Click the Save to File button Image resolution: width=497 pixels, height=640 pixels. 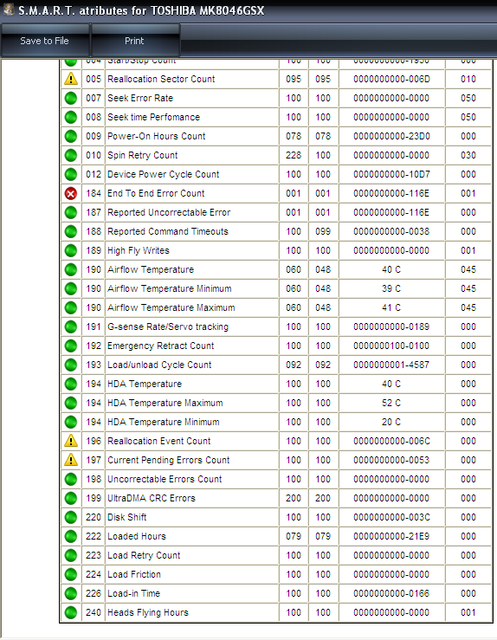pyautogui.click(x=45, y=40)
